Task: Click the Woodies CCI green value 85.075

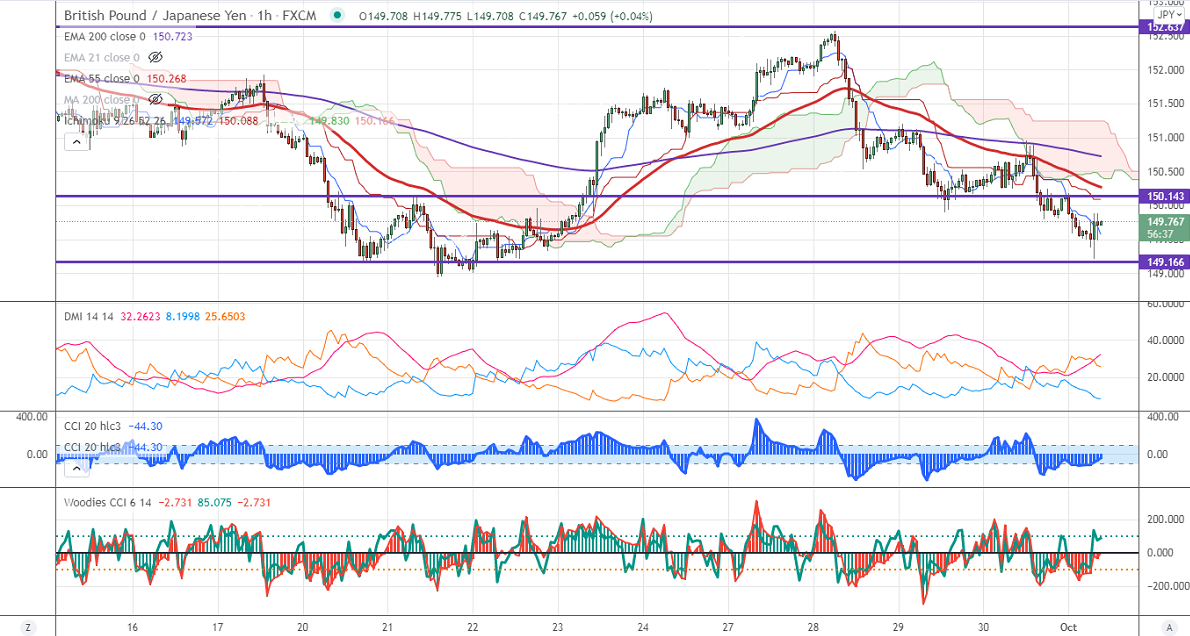Action: point(215,502)
